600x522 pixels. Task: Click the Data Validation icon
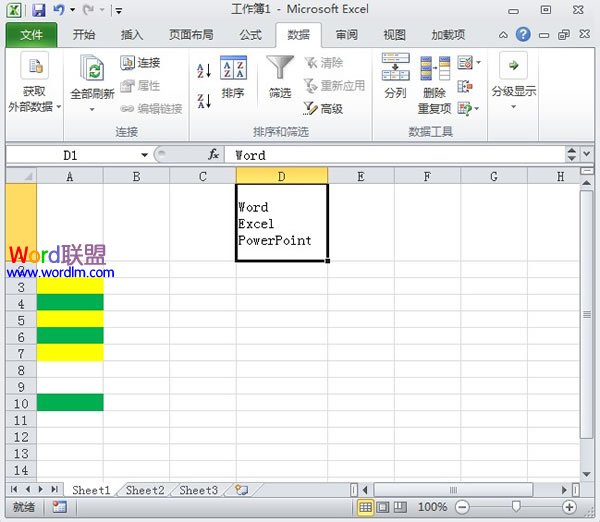(465, 62)
